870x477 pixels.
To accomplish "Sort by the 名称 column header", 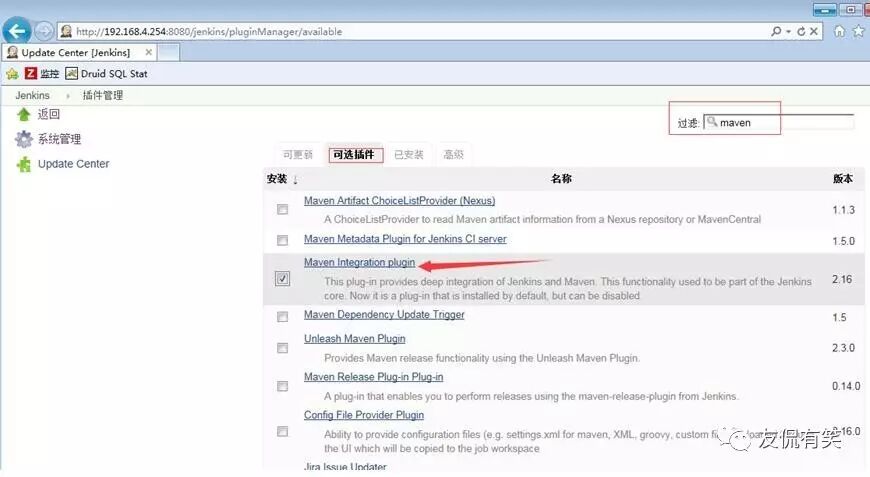I will point(561,179).
